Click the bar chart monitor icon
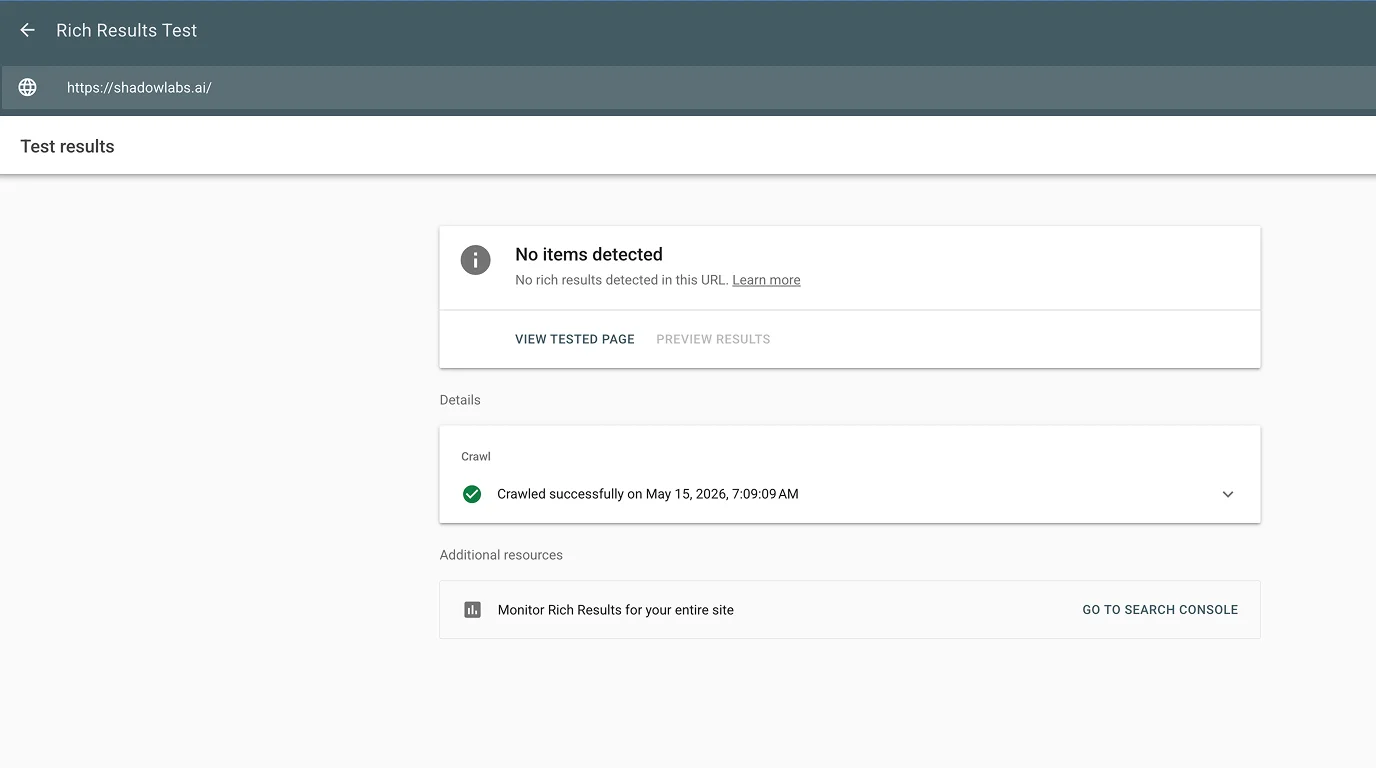 point(473,610)
